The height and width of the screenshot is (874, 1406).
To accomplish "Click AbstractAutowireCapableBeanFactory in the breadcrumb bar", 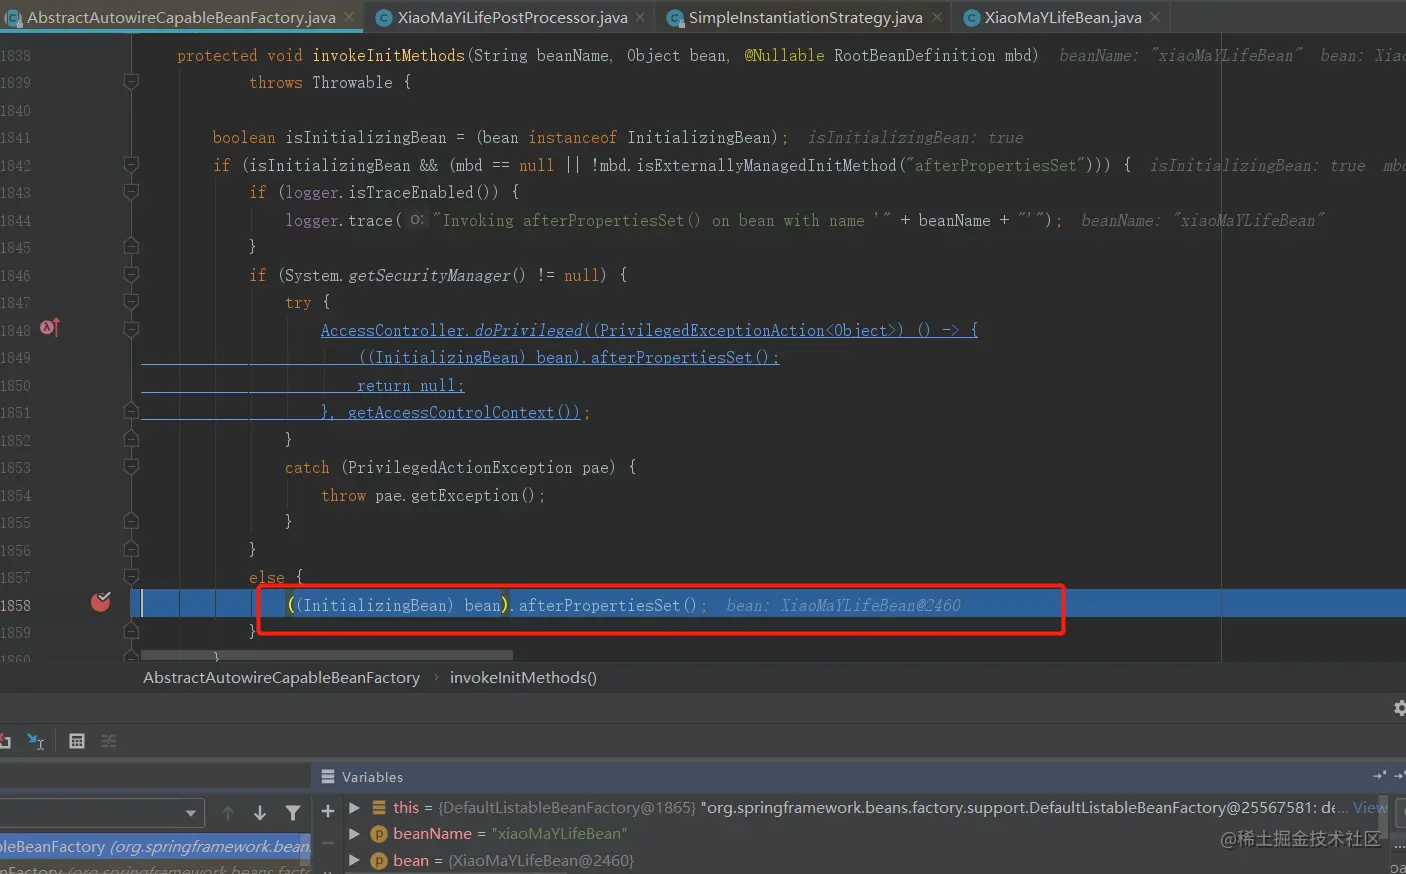I will 281,678.
